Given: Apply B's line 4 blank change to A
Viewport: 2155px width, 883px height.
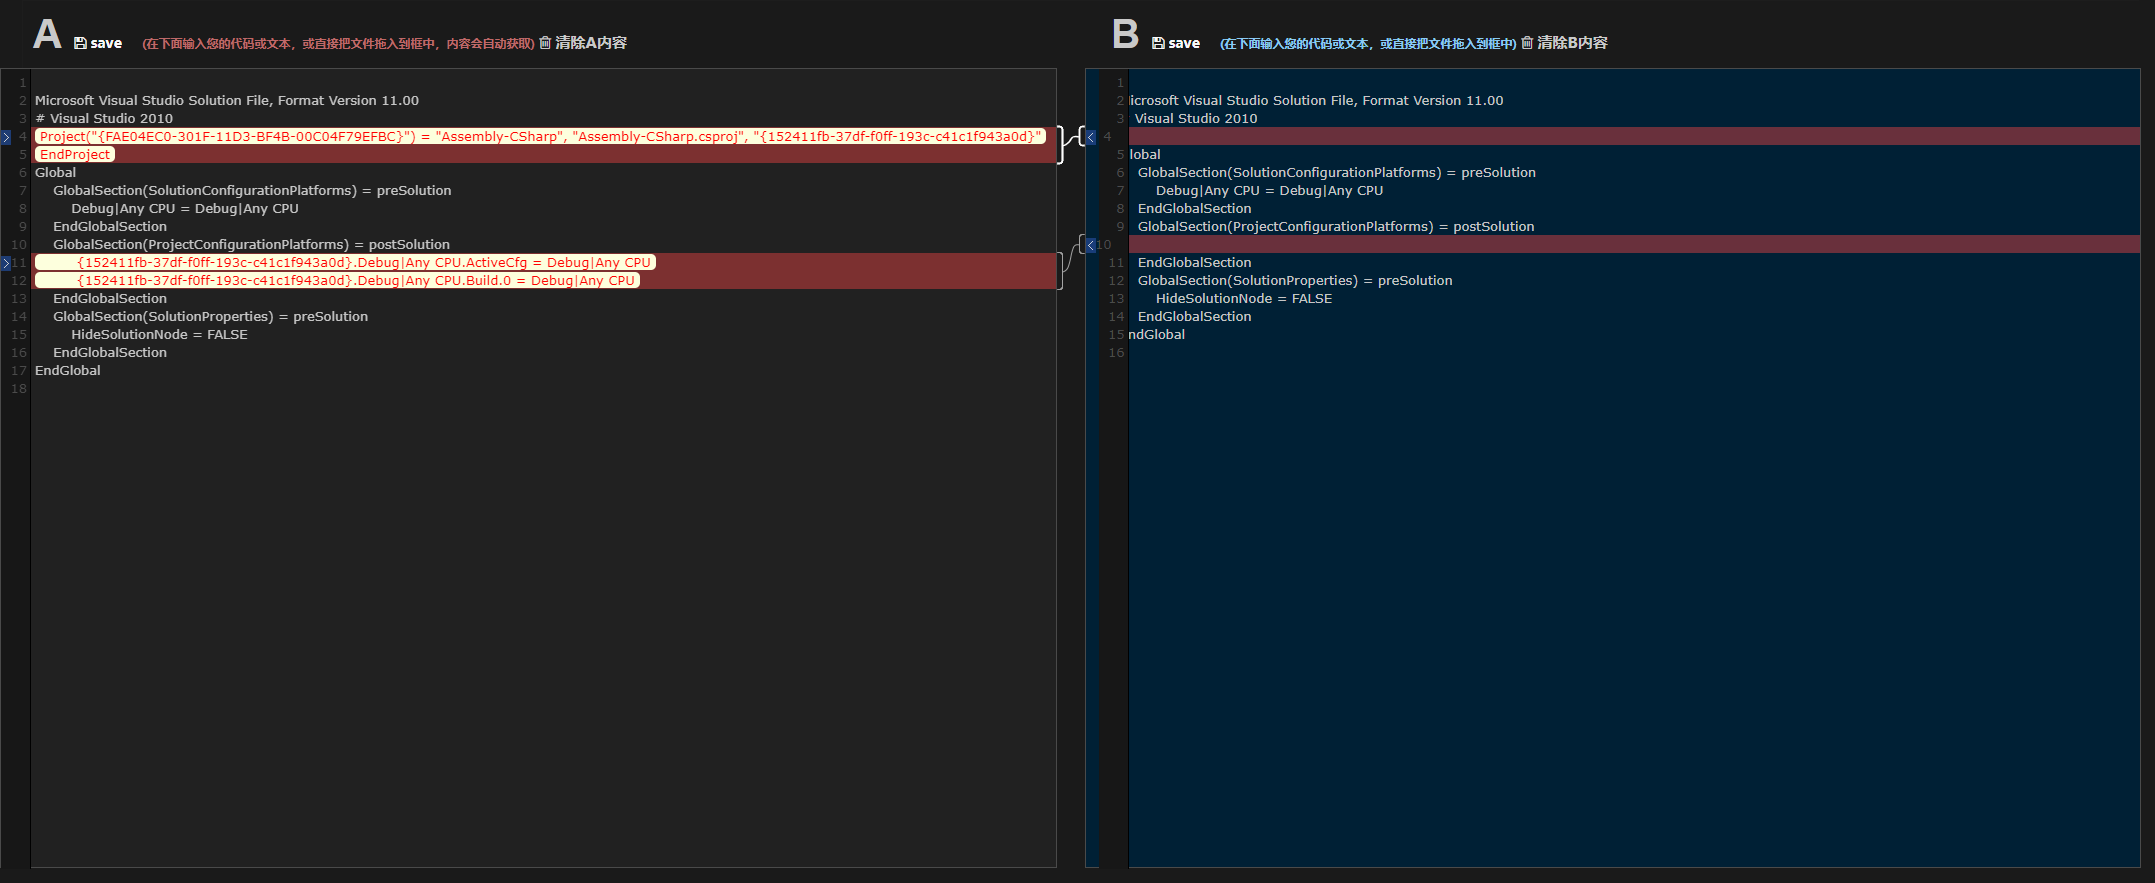Looking at the screenshot, I should coord(1091,137).
